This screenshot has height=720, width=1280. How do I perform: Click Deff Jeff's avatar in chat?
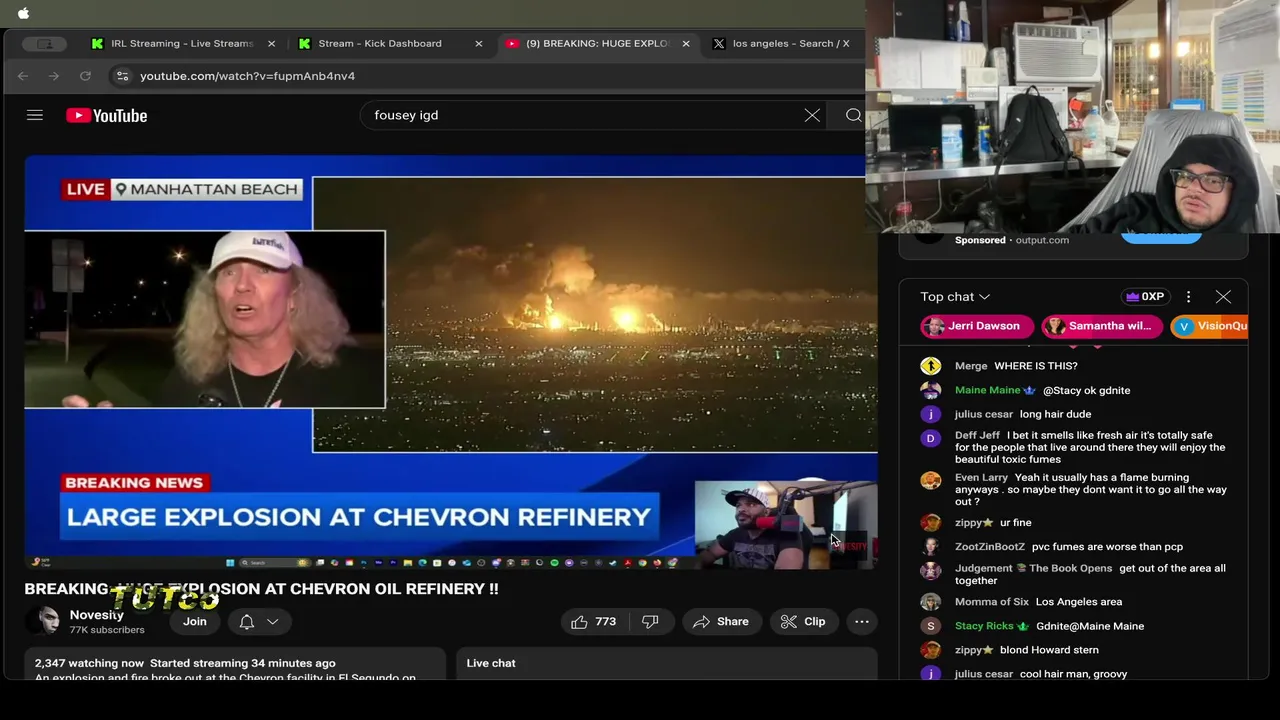[931, 438]
